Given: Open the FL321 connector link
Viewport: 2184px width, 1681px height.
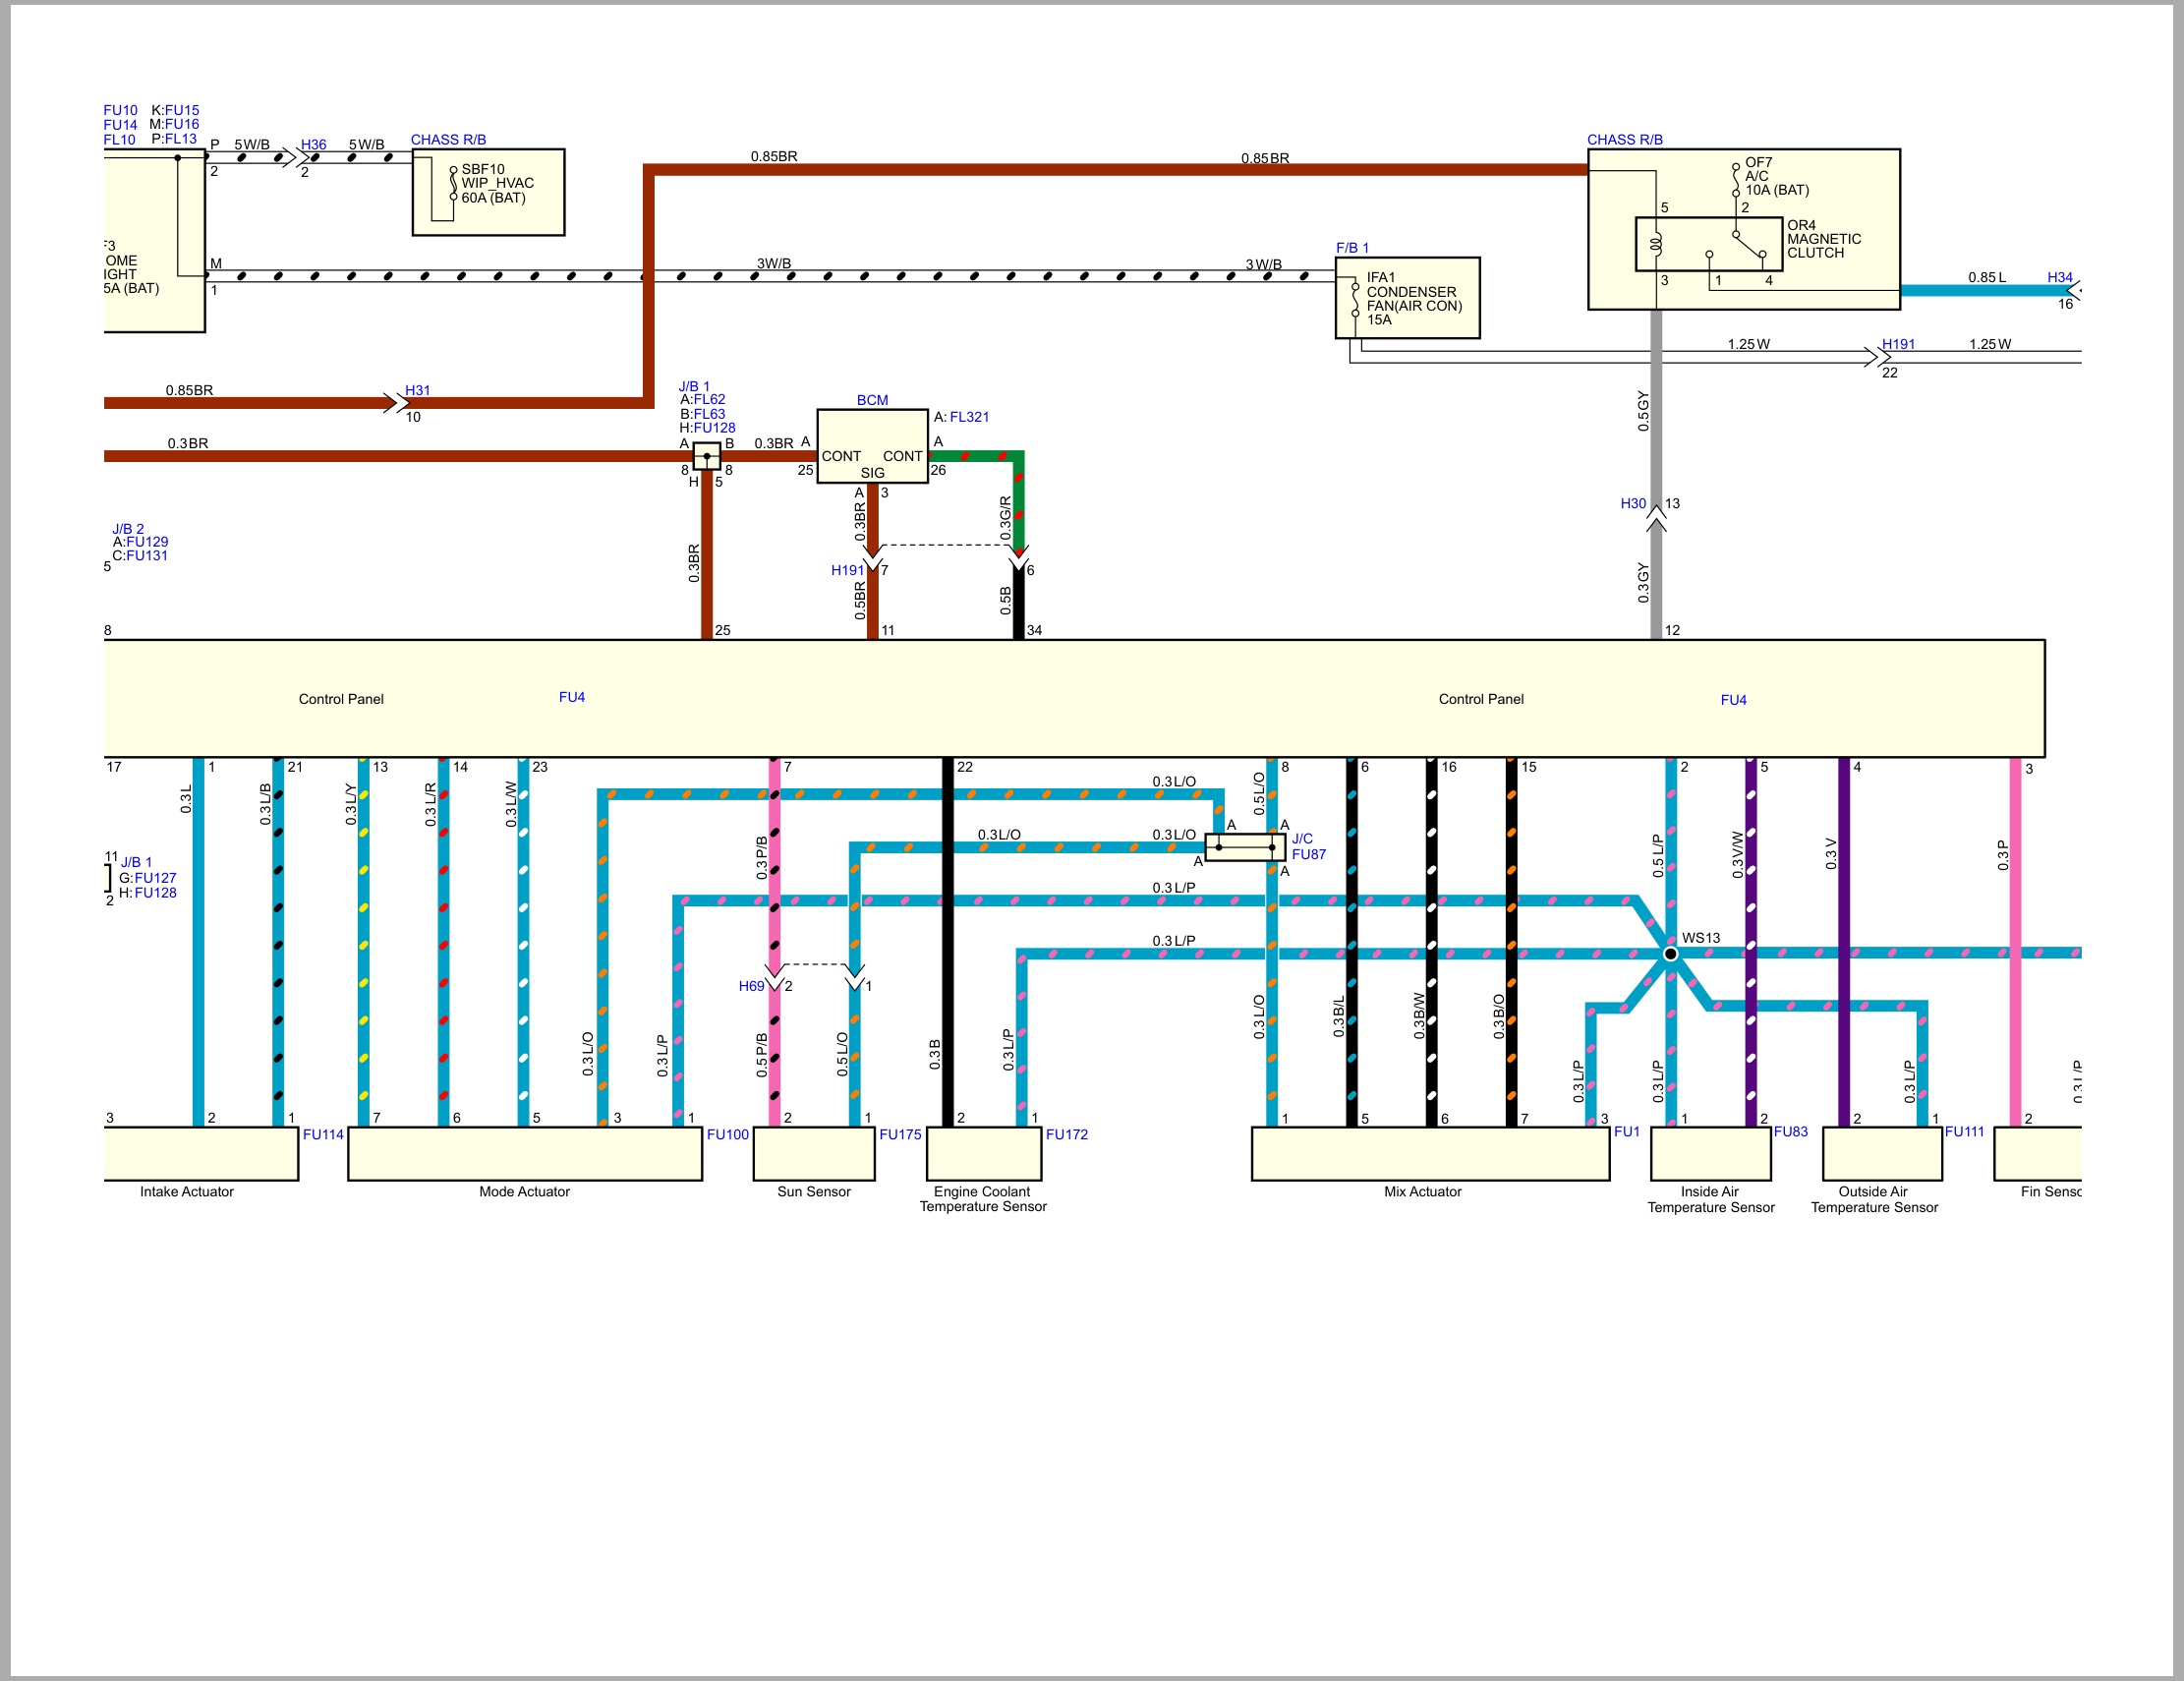Looking at the screenshot, I should click(969, 417).
